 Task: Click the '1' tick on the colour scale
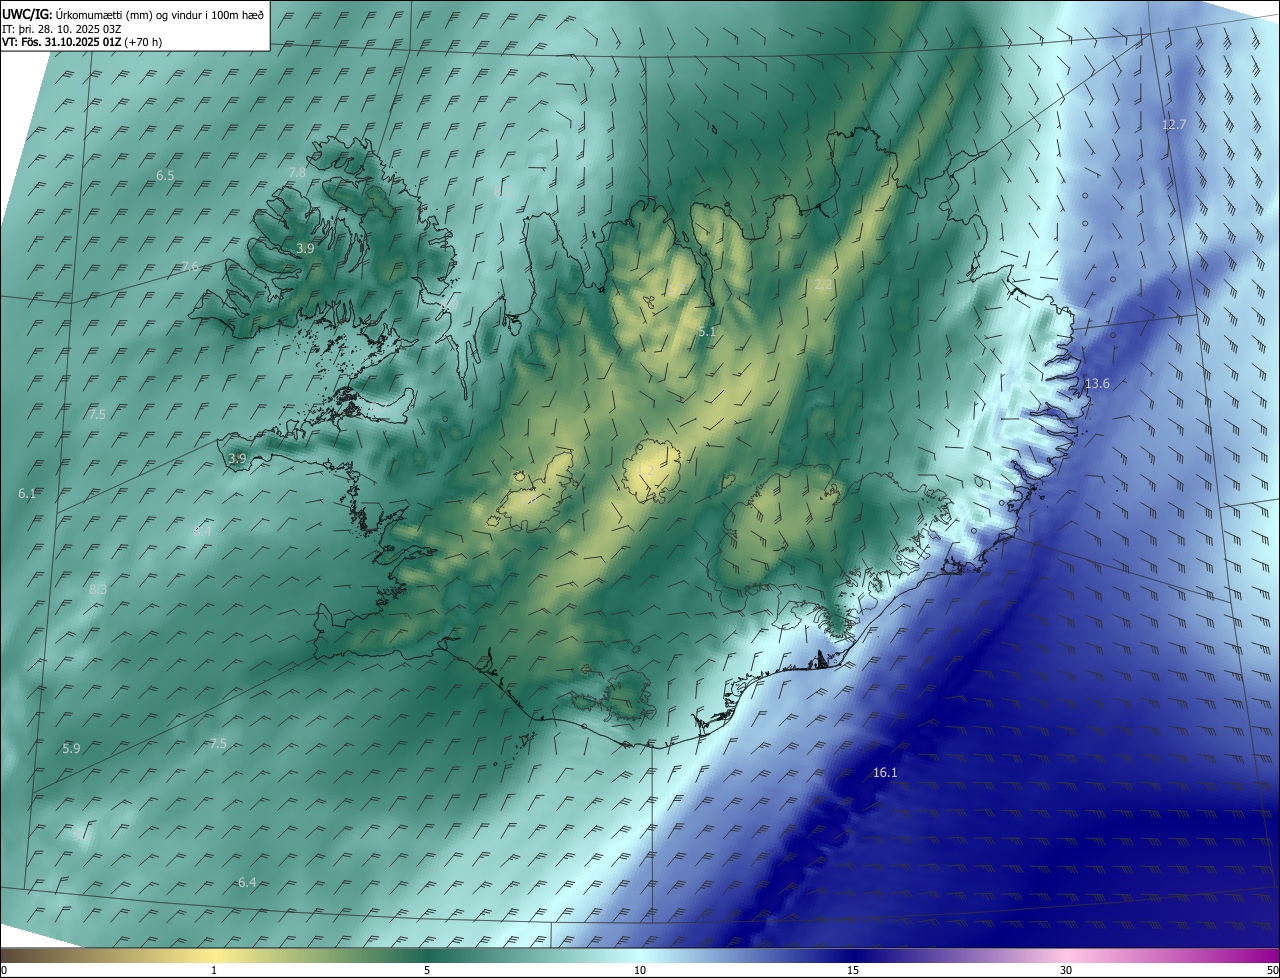[214, 970]
